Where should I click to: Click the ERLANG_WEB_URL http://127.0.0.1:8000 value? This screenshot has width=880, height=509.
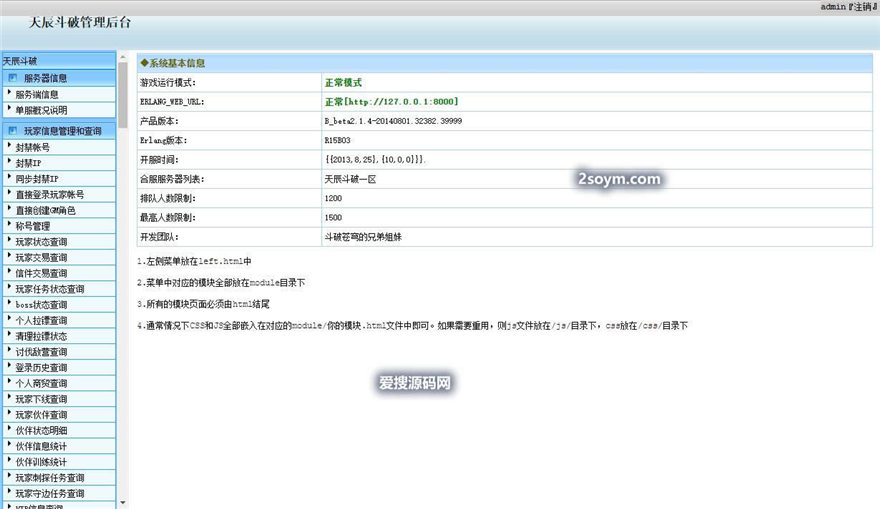coord(392,101)
